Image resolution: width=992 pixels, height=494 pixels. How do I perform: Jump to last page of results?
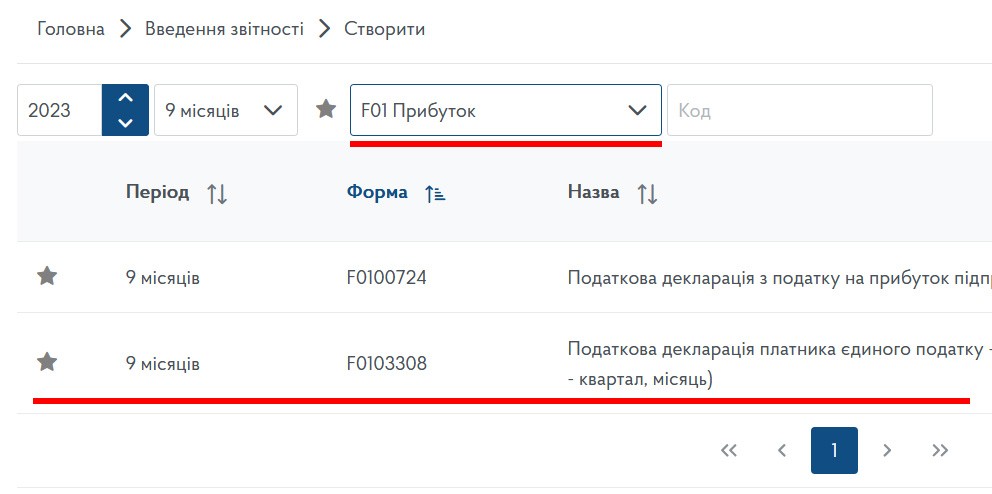940,451
